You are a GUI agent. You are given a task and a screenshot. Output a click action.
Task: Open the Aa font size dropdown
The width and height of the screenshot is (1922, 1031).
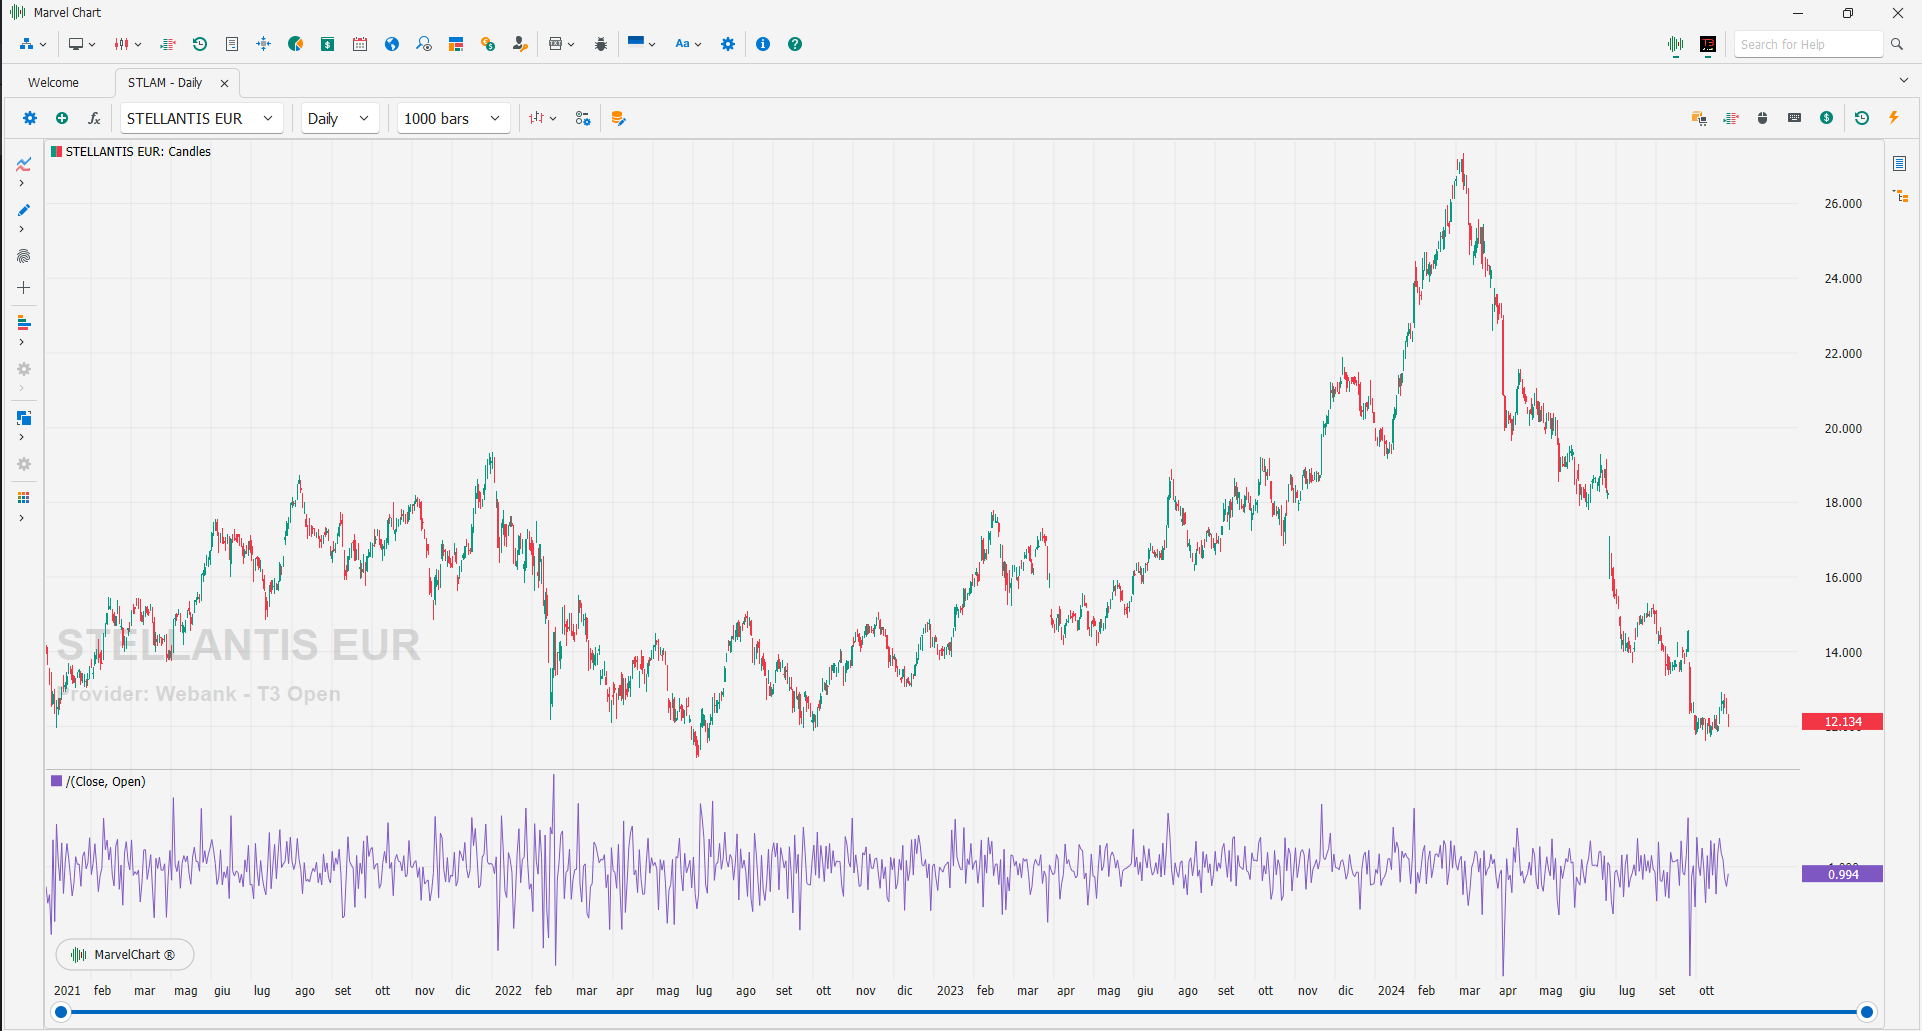[x=688, y=44]
